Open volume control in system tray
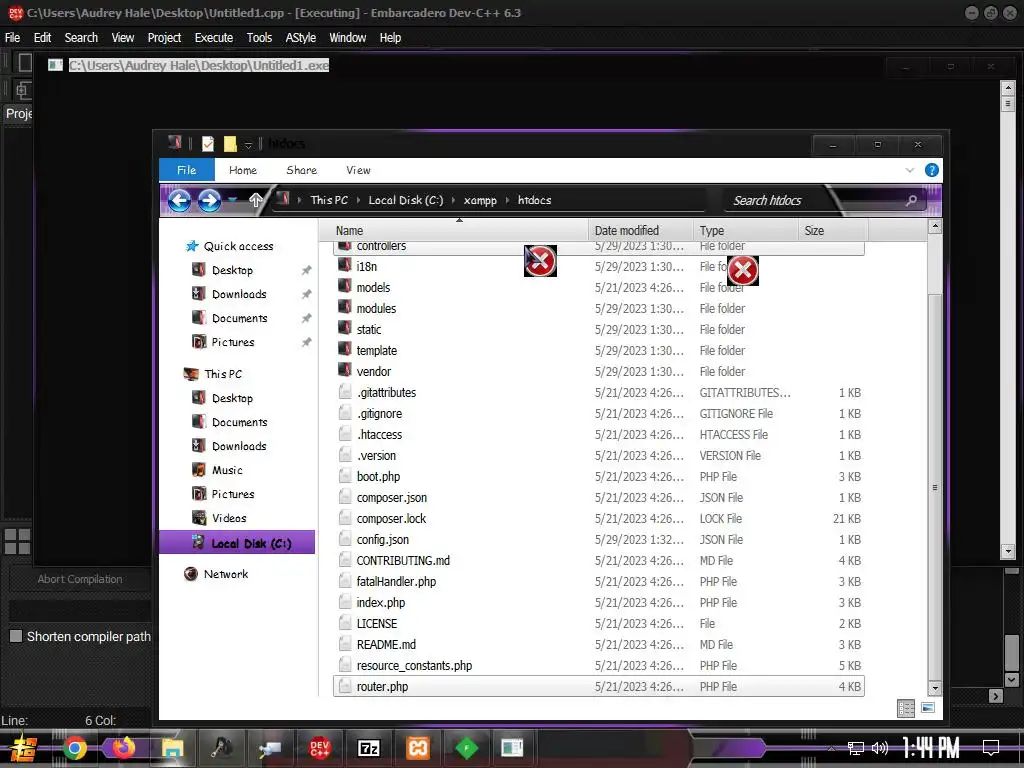 [879, 748]
